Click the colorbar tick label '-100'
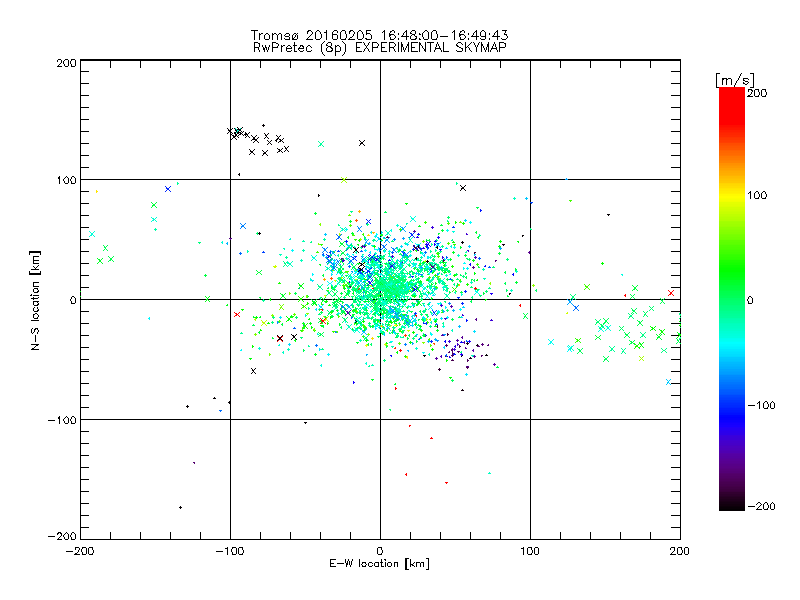The width and height of the screenshot is (800, 600). pyautogui.click(x=761, y=406)
